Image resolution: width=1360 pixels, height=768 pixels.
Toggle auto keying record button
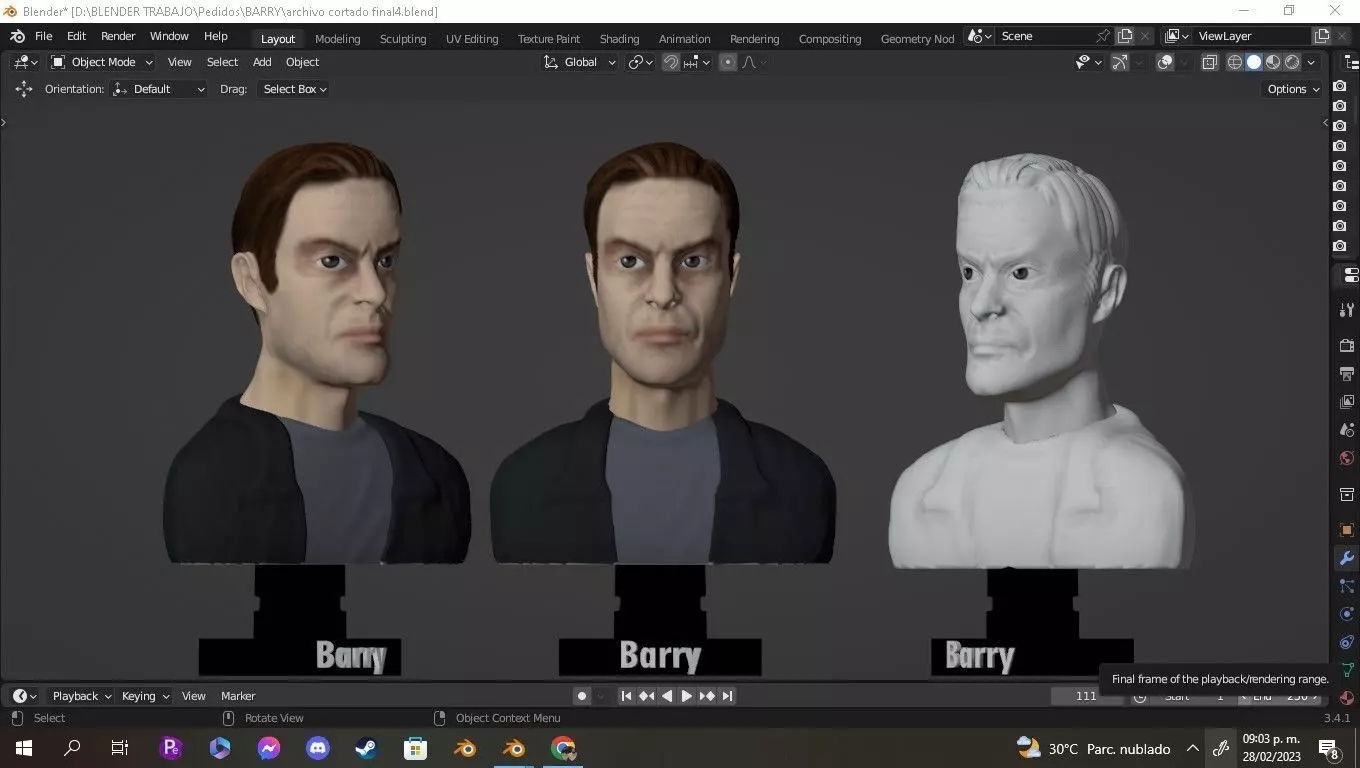pyautogui.click(x=582, y=696)
